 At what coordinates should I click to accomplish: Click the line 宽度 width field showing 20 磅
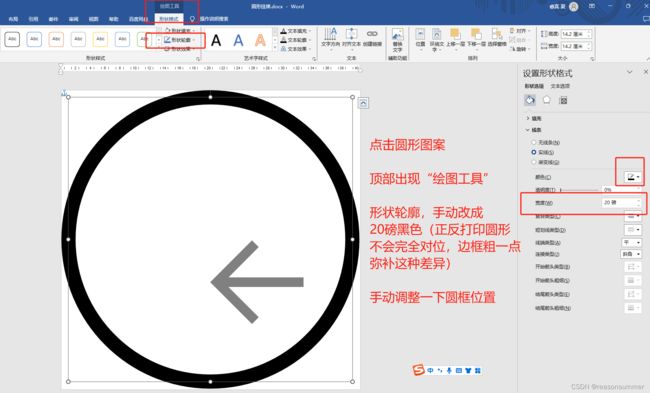coord(621,202)
